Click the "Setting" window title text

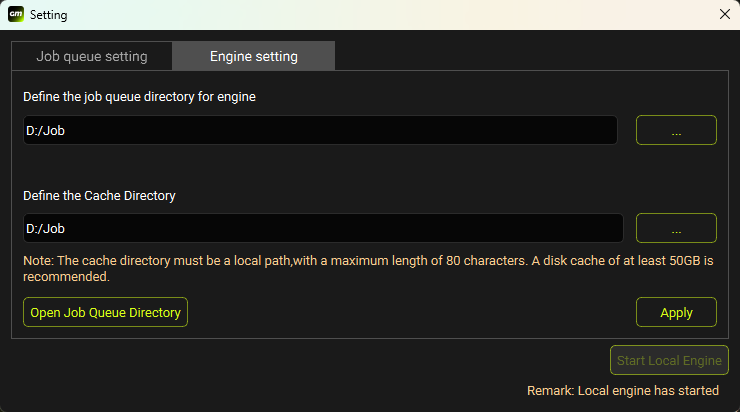[49, 15]
